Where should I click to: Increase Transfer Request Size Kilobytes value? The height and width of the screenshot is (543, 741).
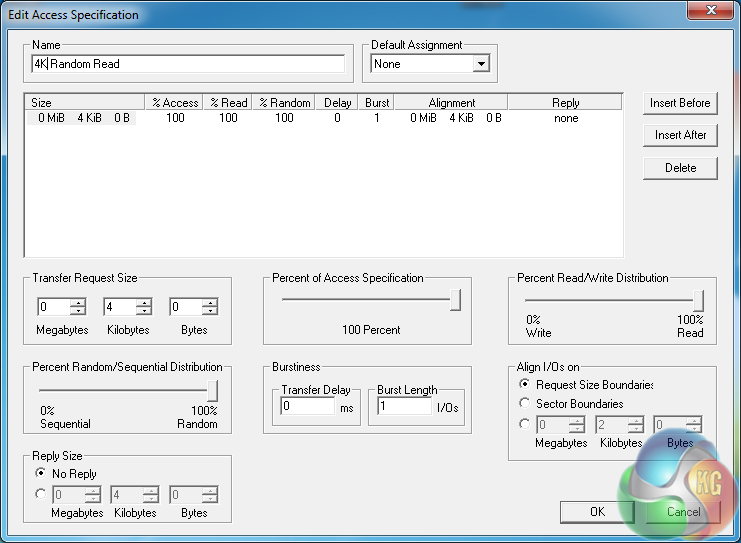143,303
